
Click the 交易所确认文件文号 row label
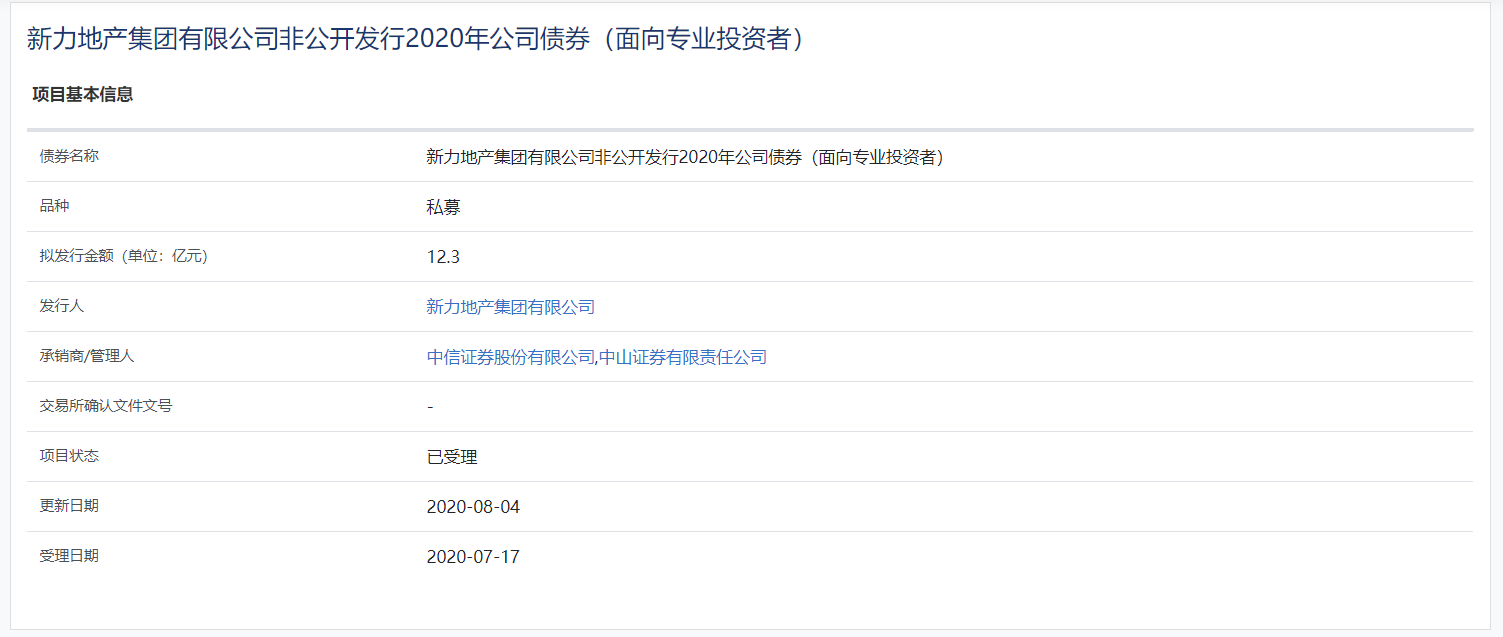pyautogui.click(x=106, y=406)
